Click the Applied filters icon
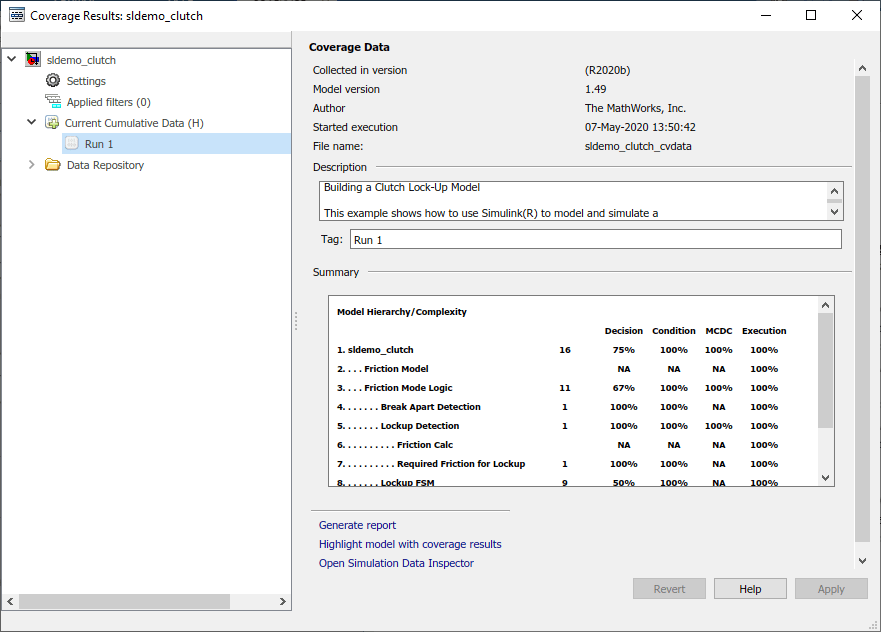The width and height of the screenshot is (881, 632). [53, 102]
